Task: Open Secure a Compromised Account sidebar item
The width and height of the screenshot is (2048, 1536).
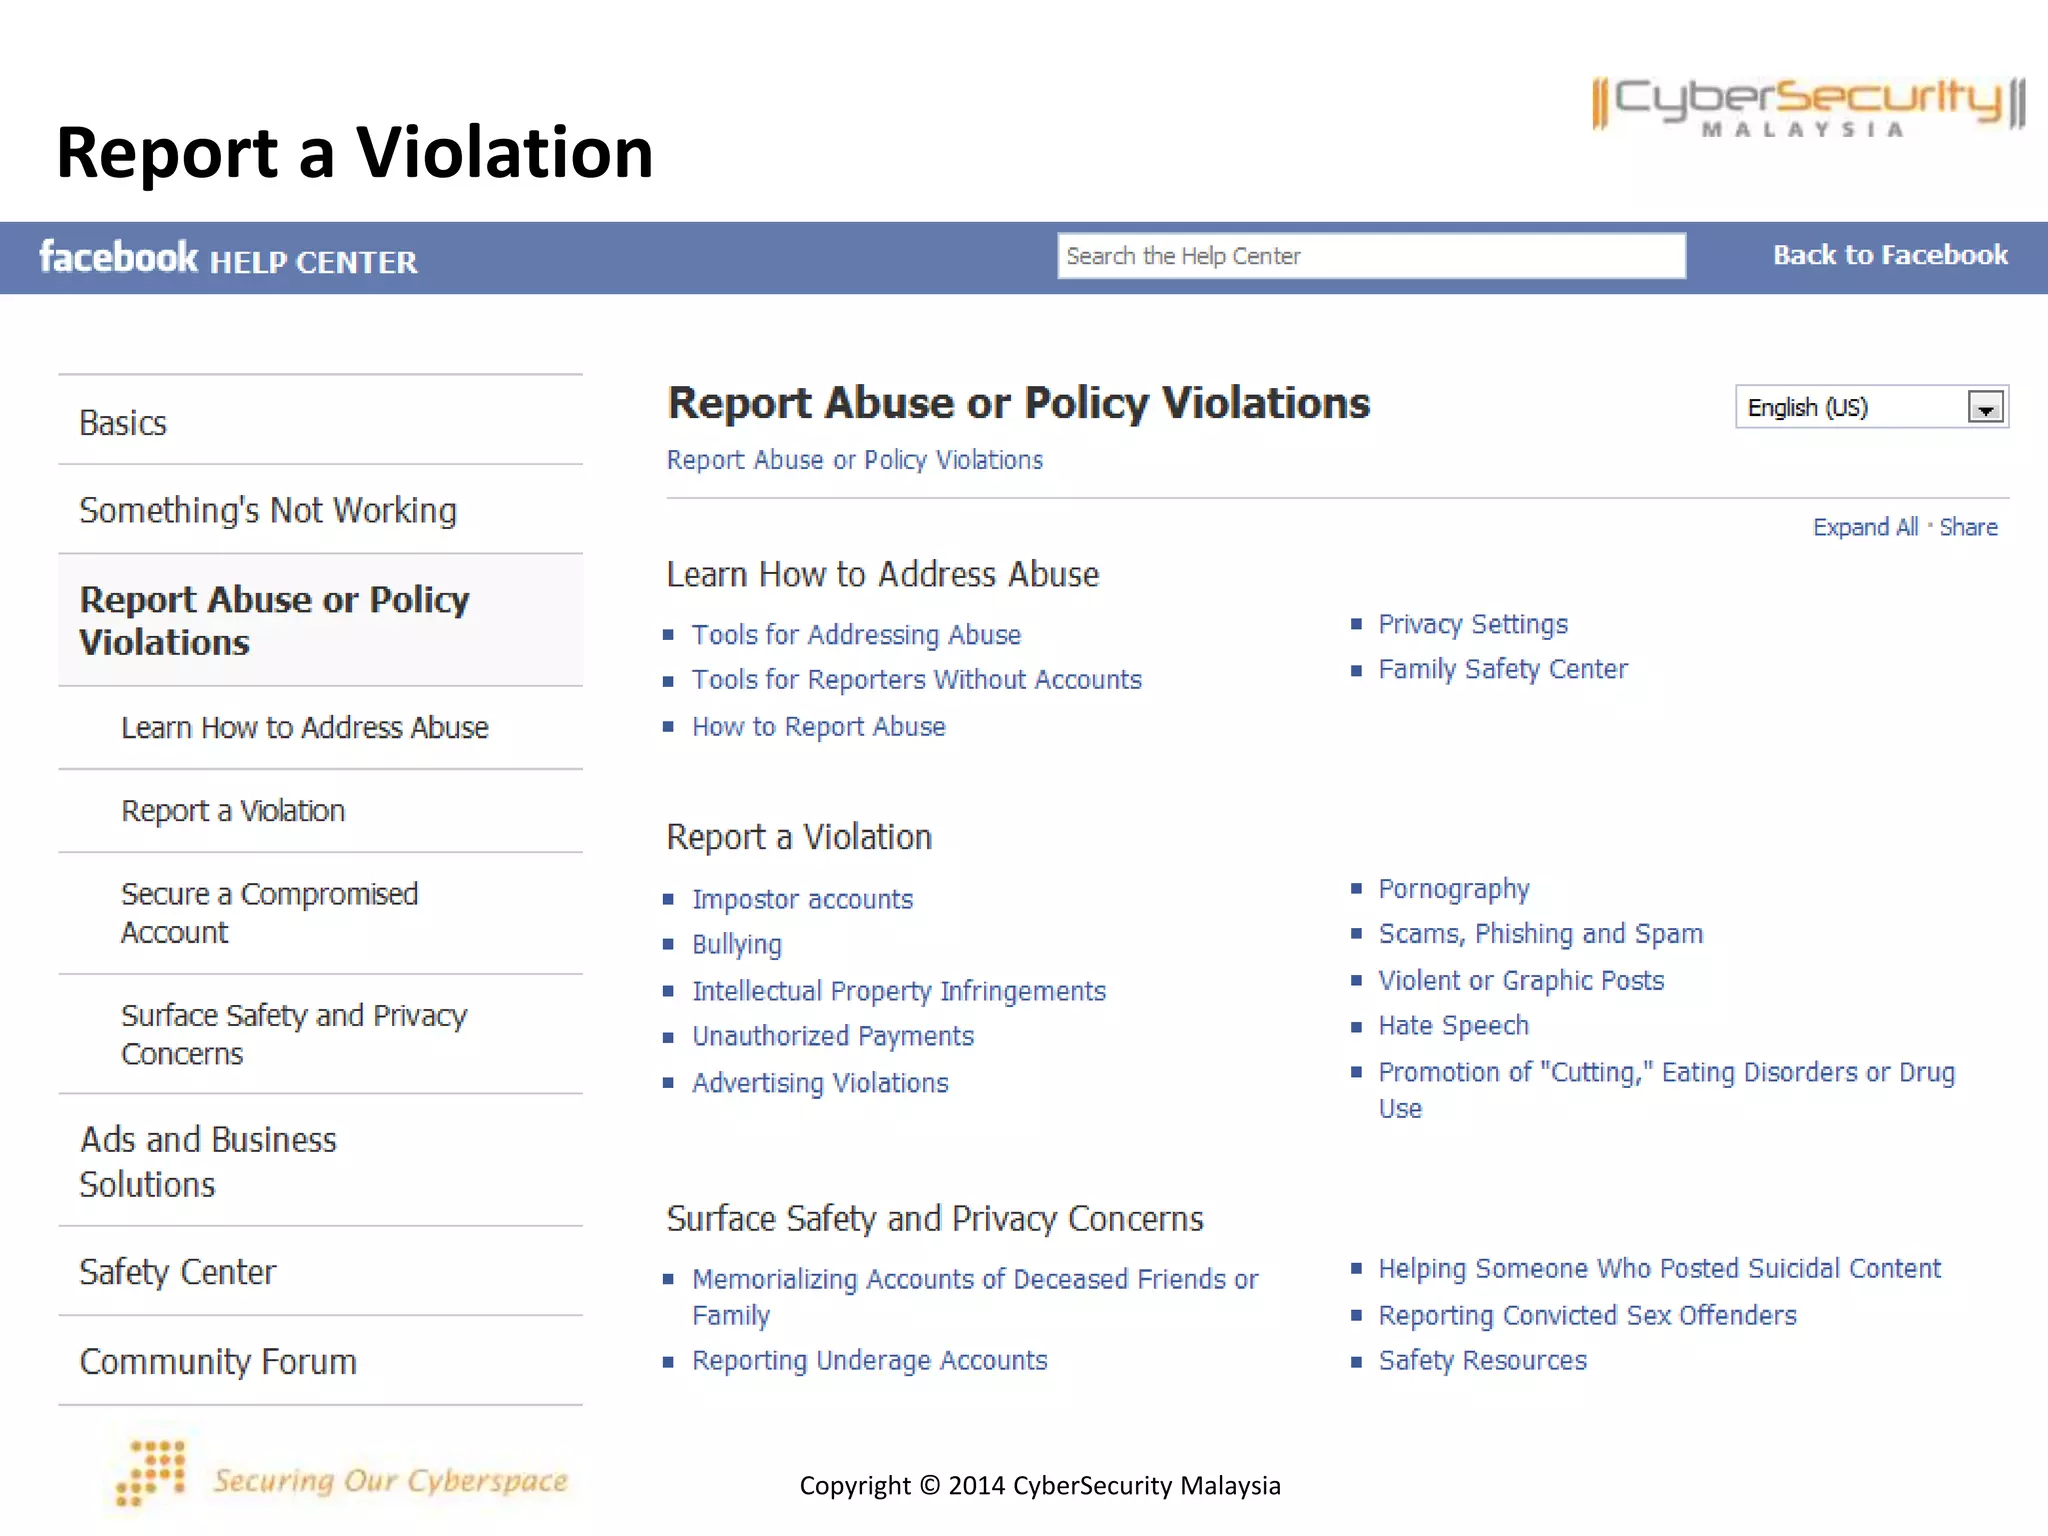Action: click(320, 913)
